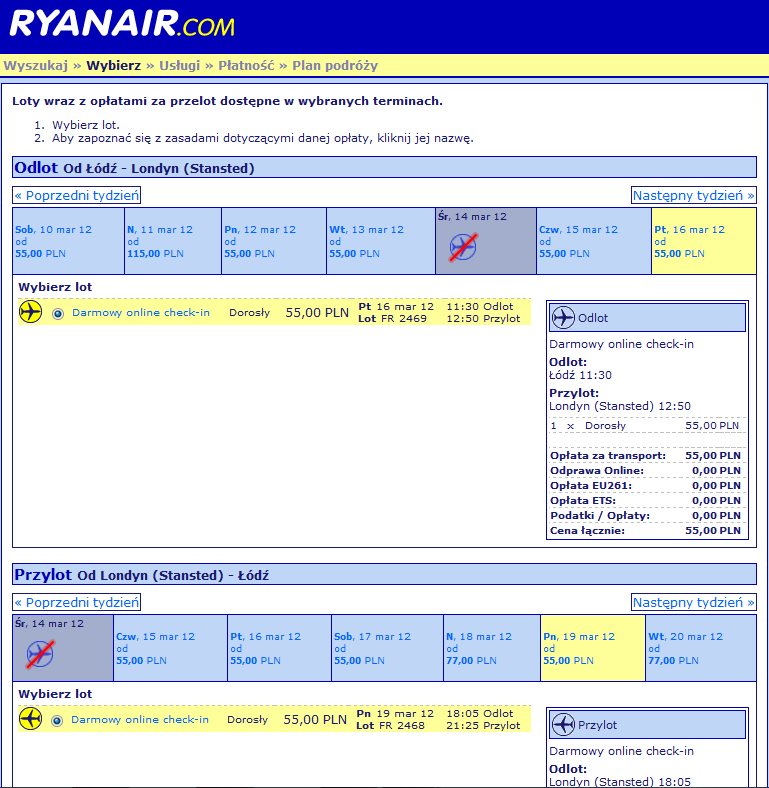Select the outbound Czw, 15 mar 12 date tab

594,241
